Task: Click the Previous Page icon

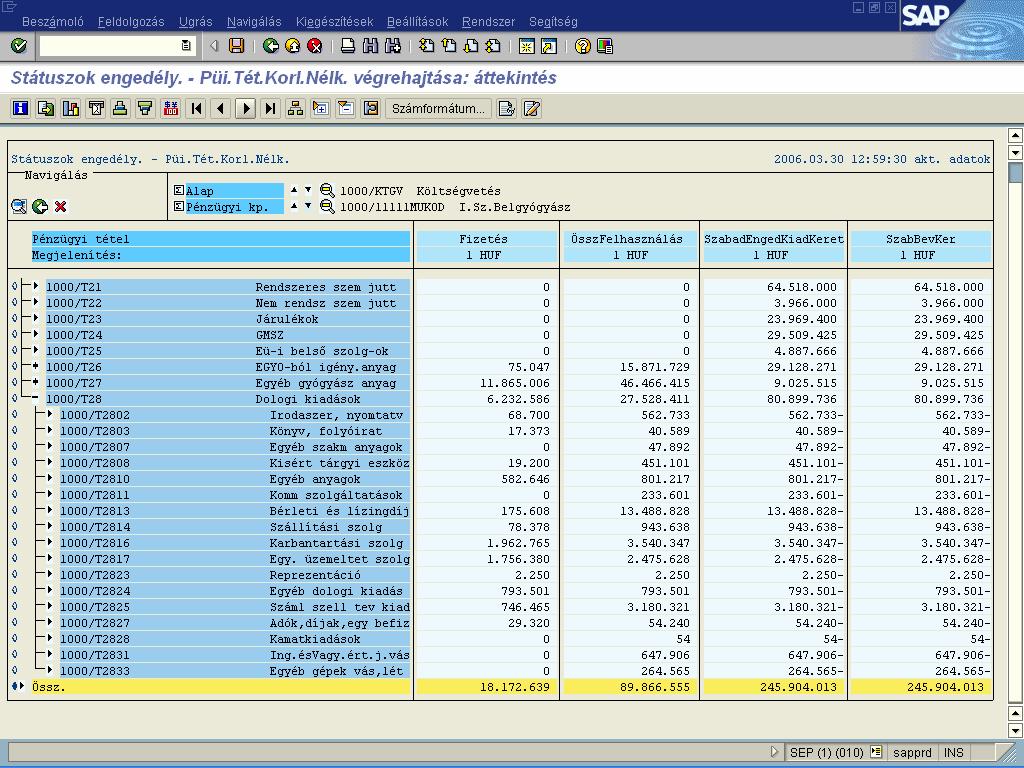Action: (449, 46)
